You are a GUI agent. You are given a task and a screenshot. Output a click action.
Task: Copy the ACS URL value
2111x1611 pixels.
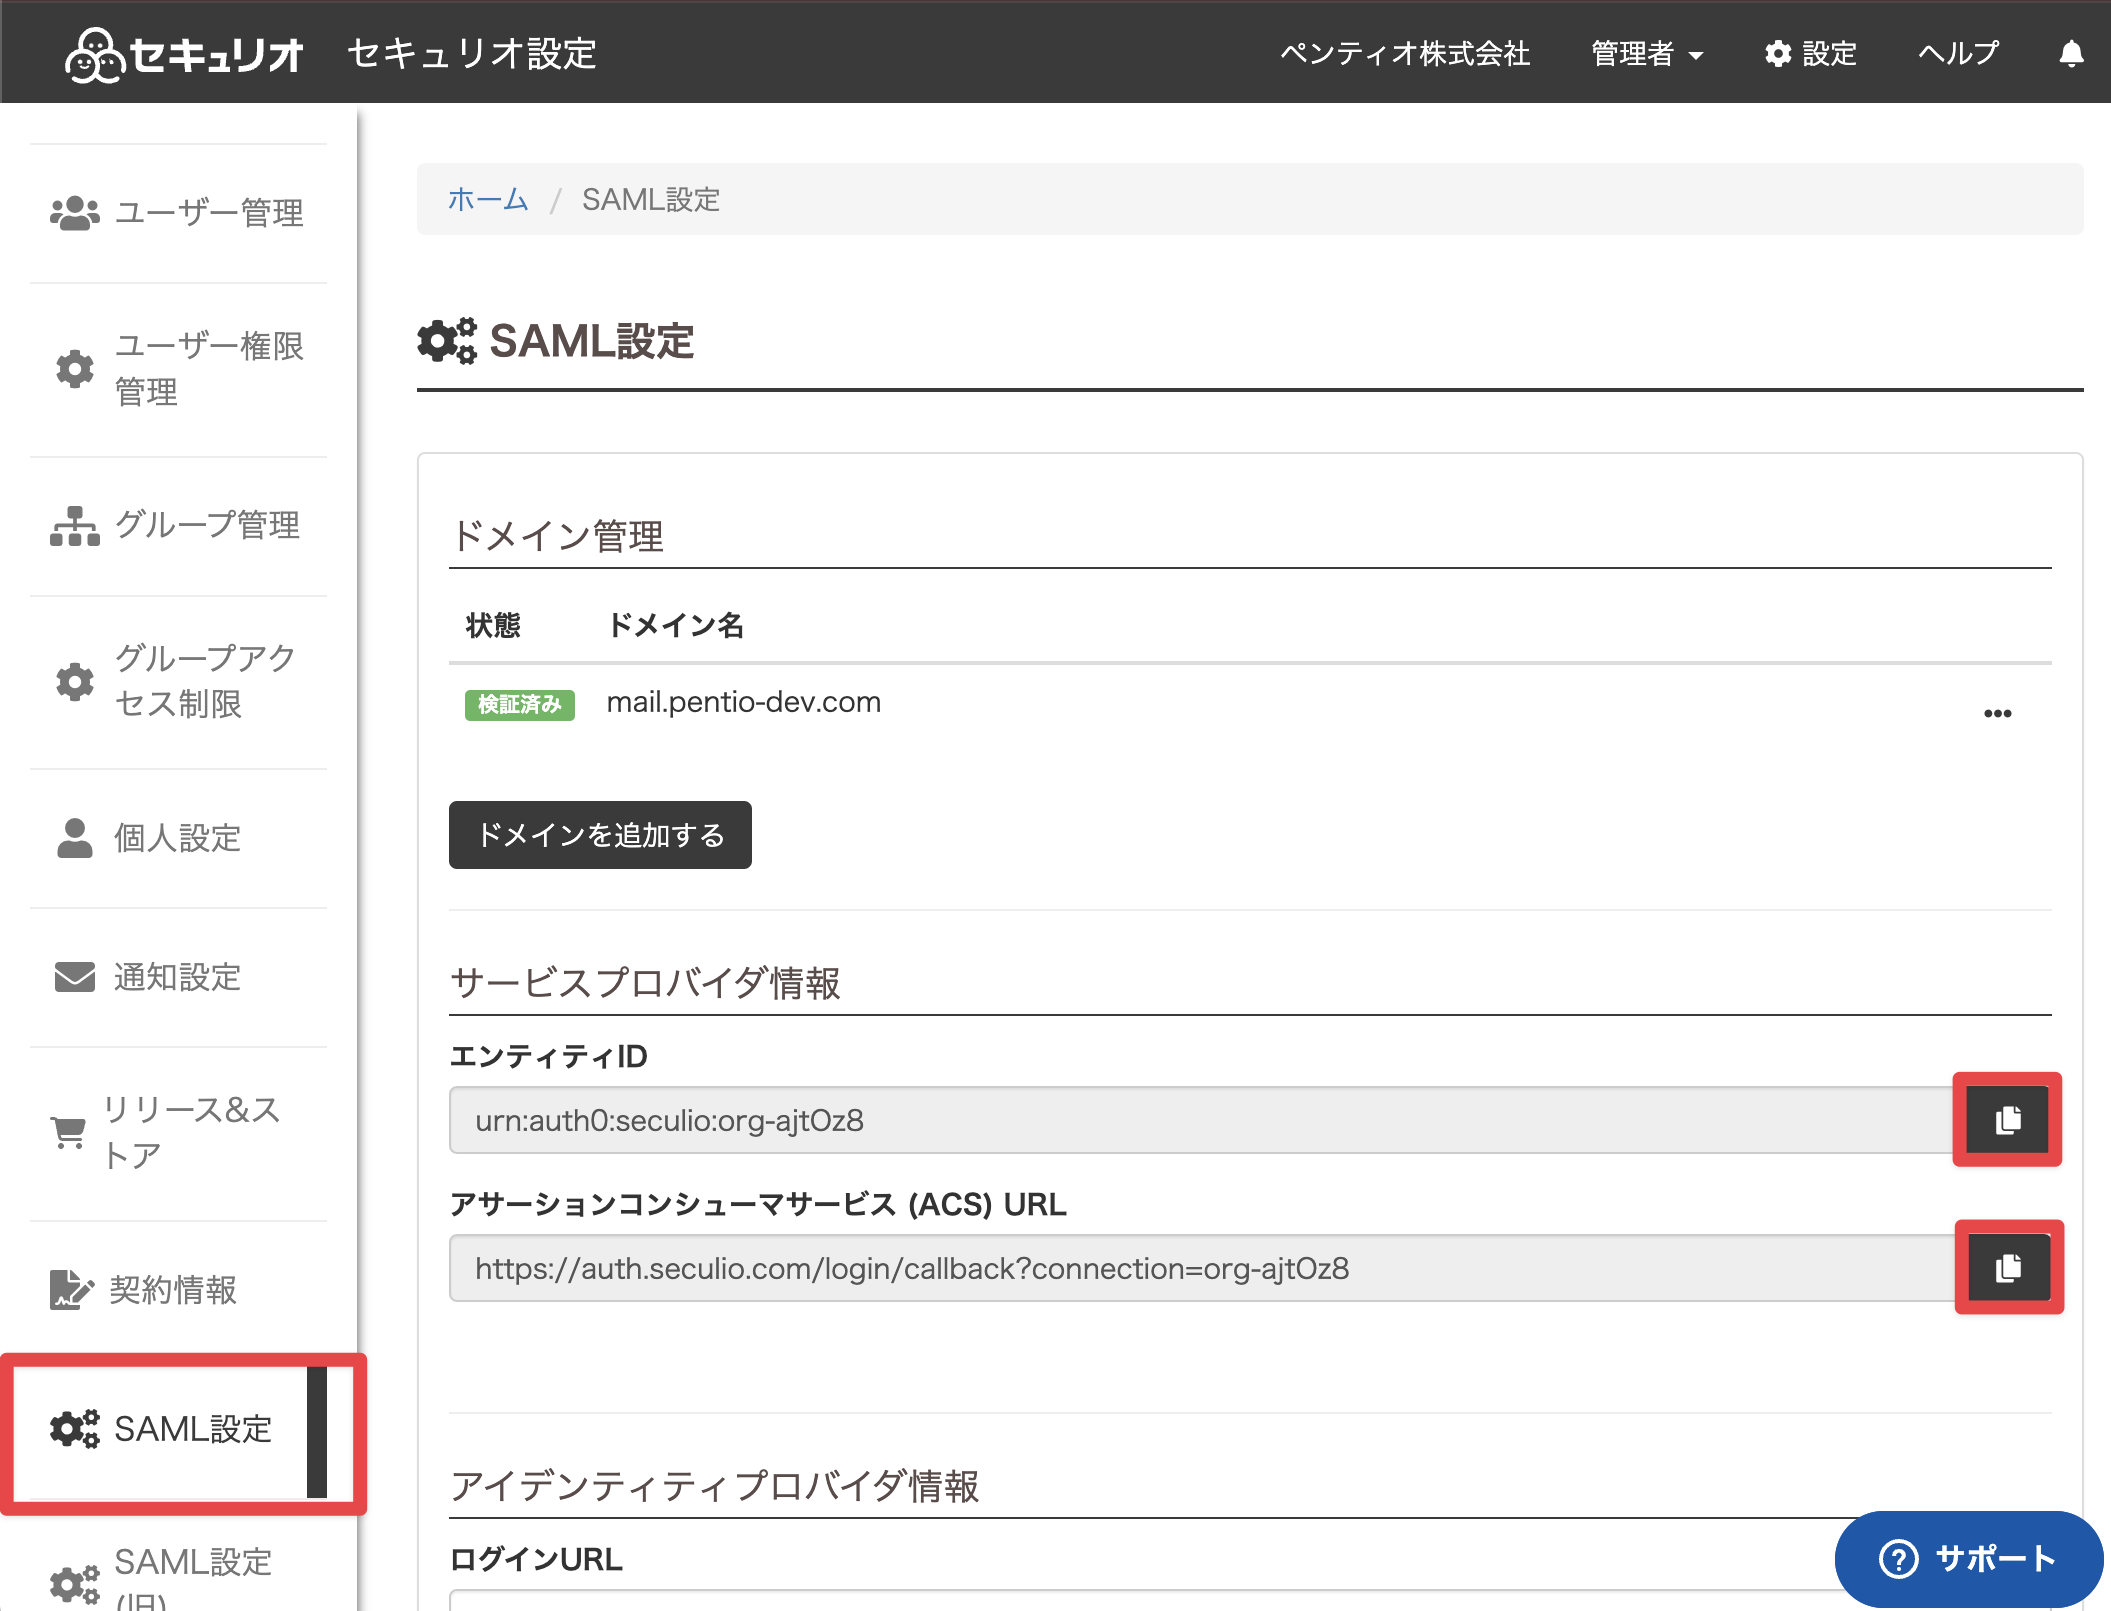[2008, 1268]
